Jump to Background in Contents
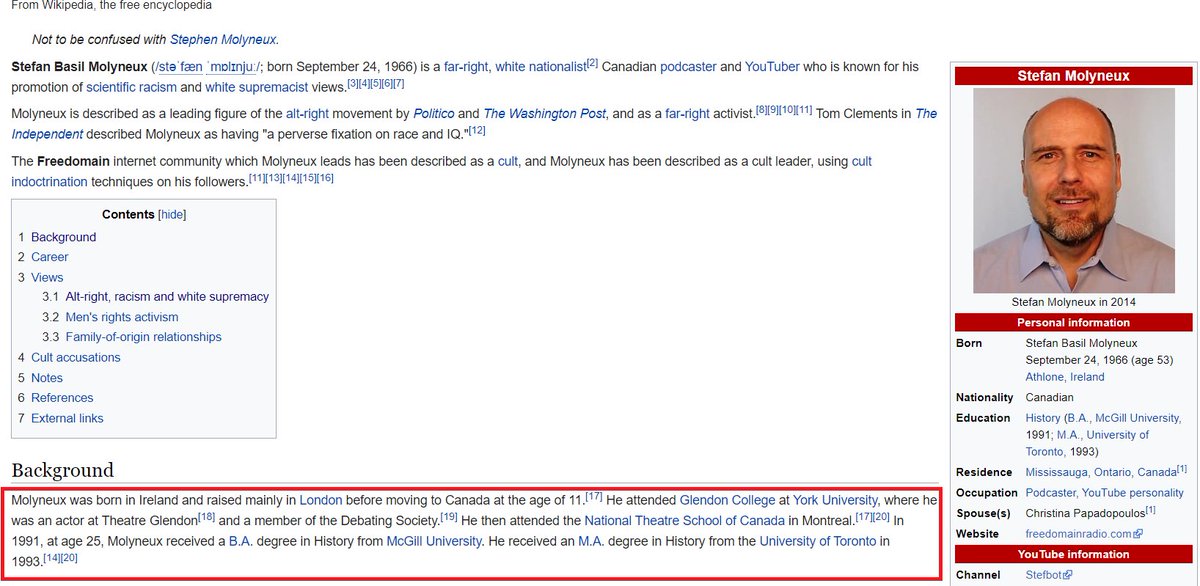1200x586 pixels. tap(64, 237)
